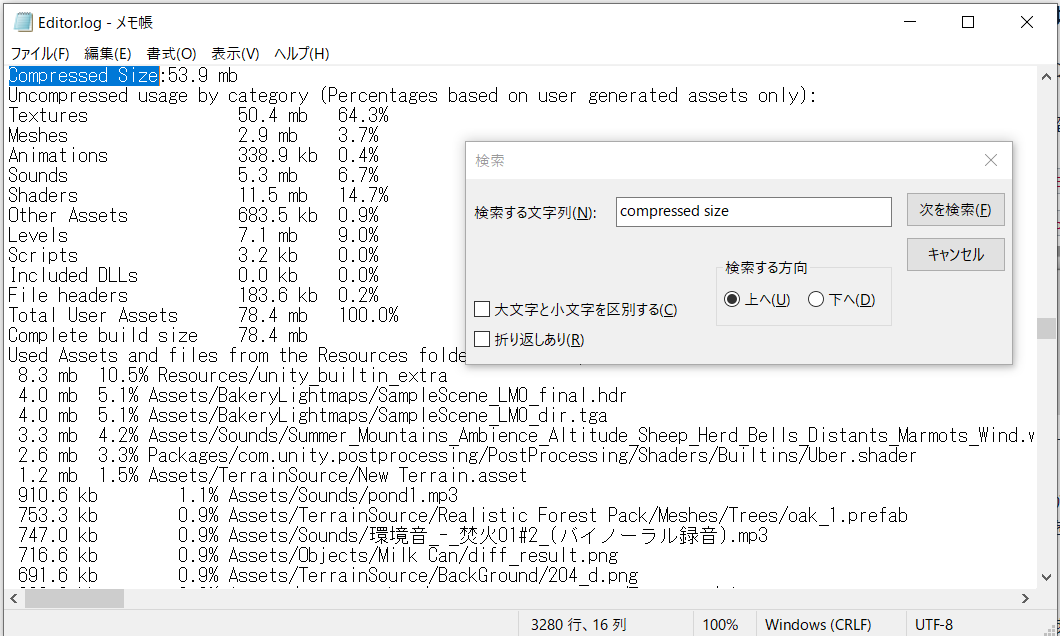
Task: Click '3280 行、16 列' in the status bar
Action: [x=579, y=625]
